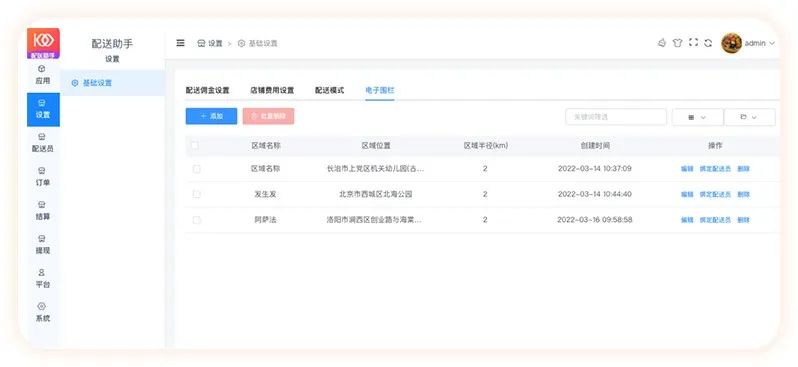Click the refresh icon in header

coord(708,43)
